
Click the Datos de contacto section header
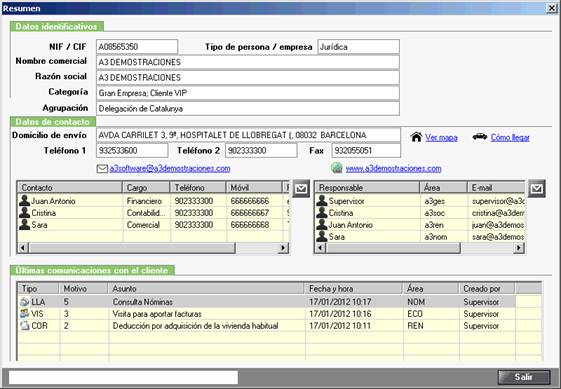[x=53, y=122]
